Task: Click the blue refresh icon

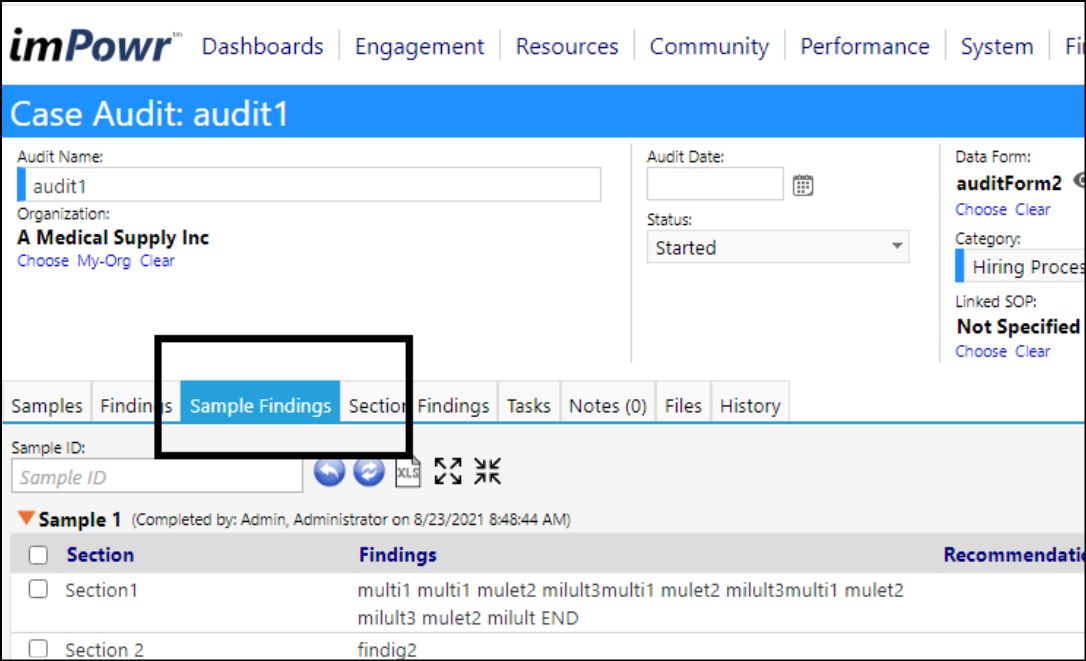Action: point(368,472)
